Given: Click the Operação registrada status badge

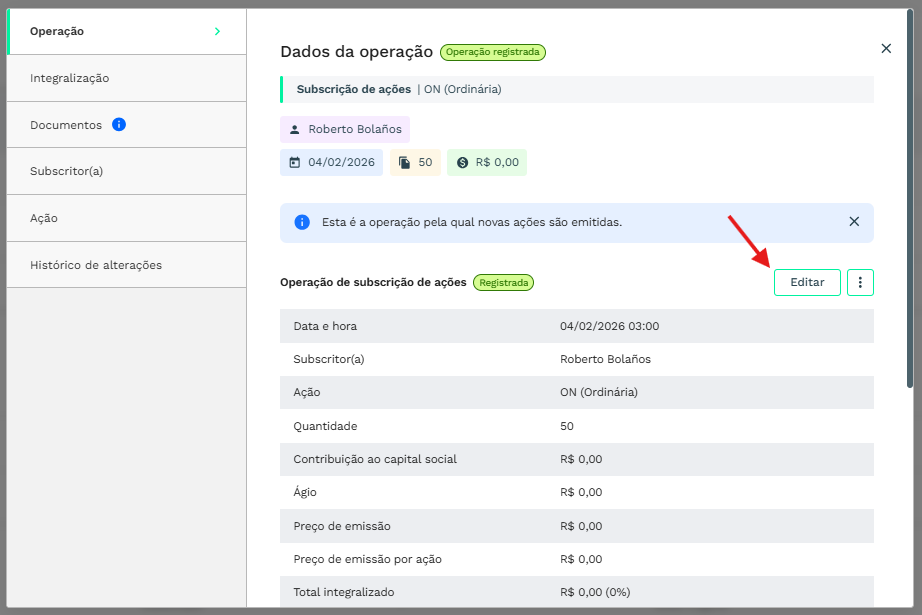Looking at the screenshot, I should [493, 52].
